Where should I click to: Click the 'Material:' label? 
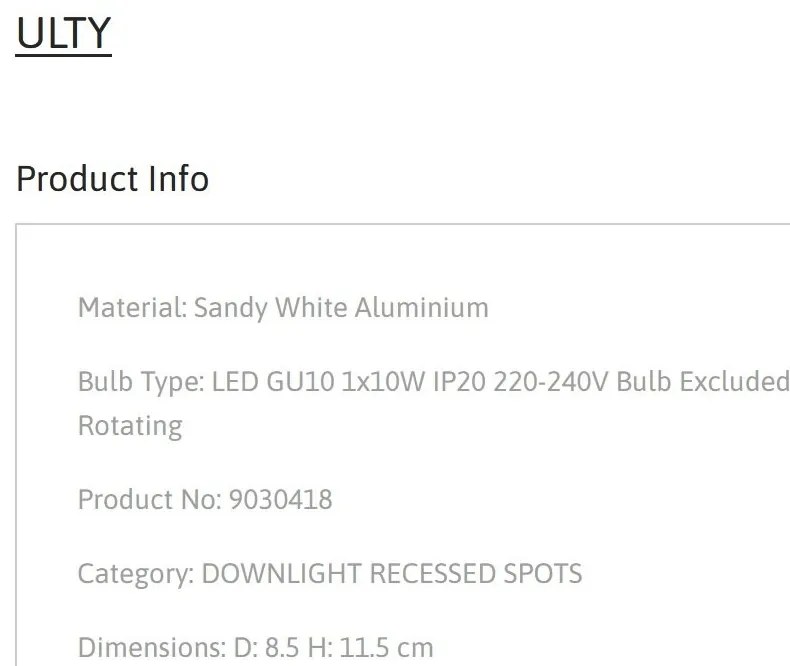point(133,307)
